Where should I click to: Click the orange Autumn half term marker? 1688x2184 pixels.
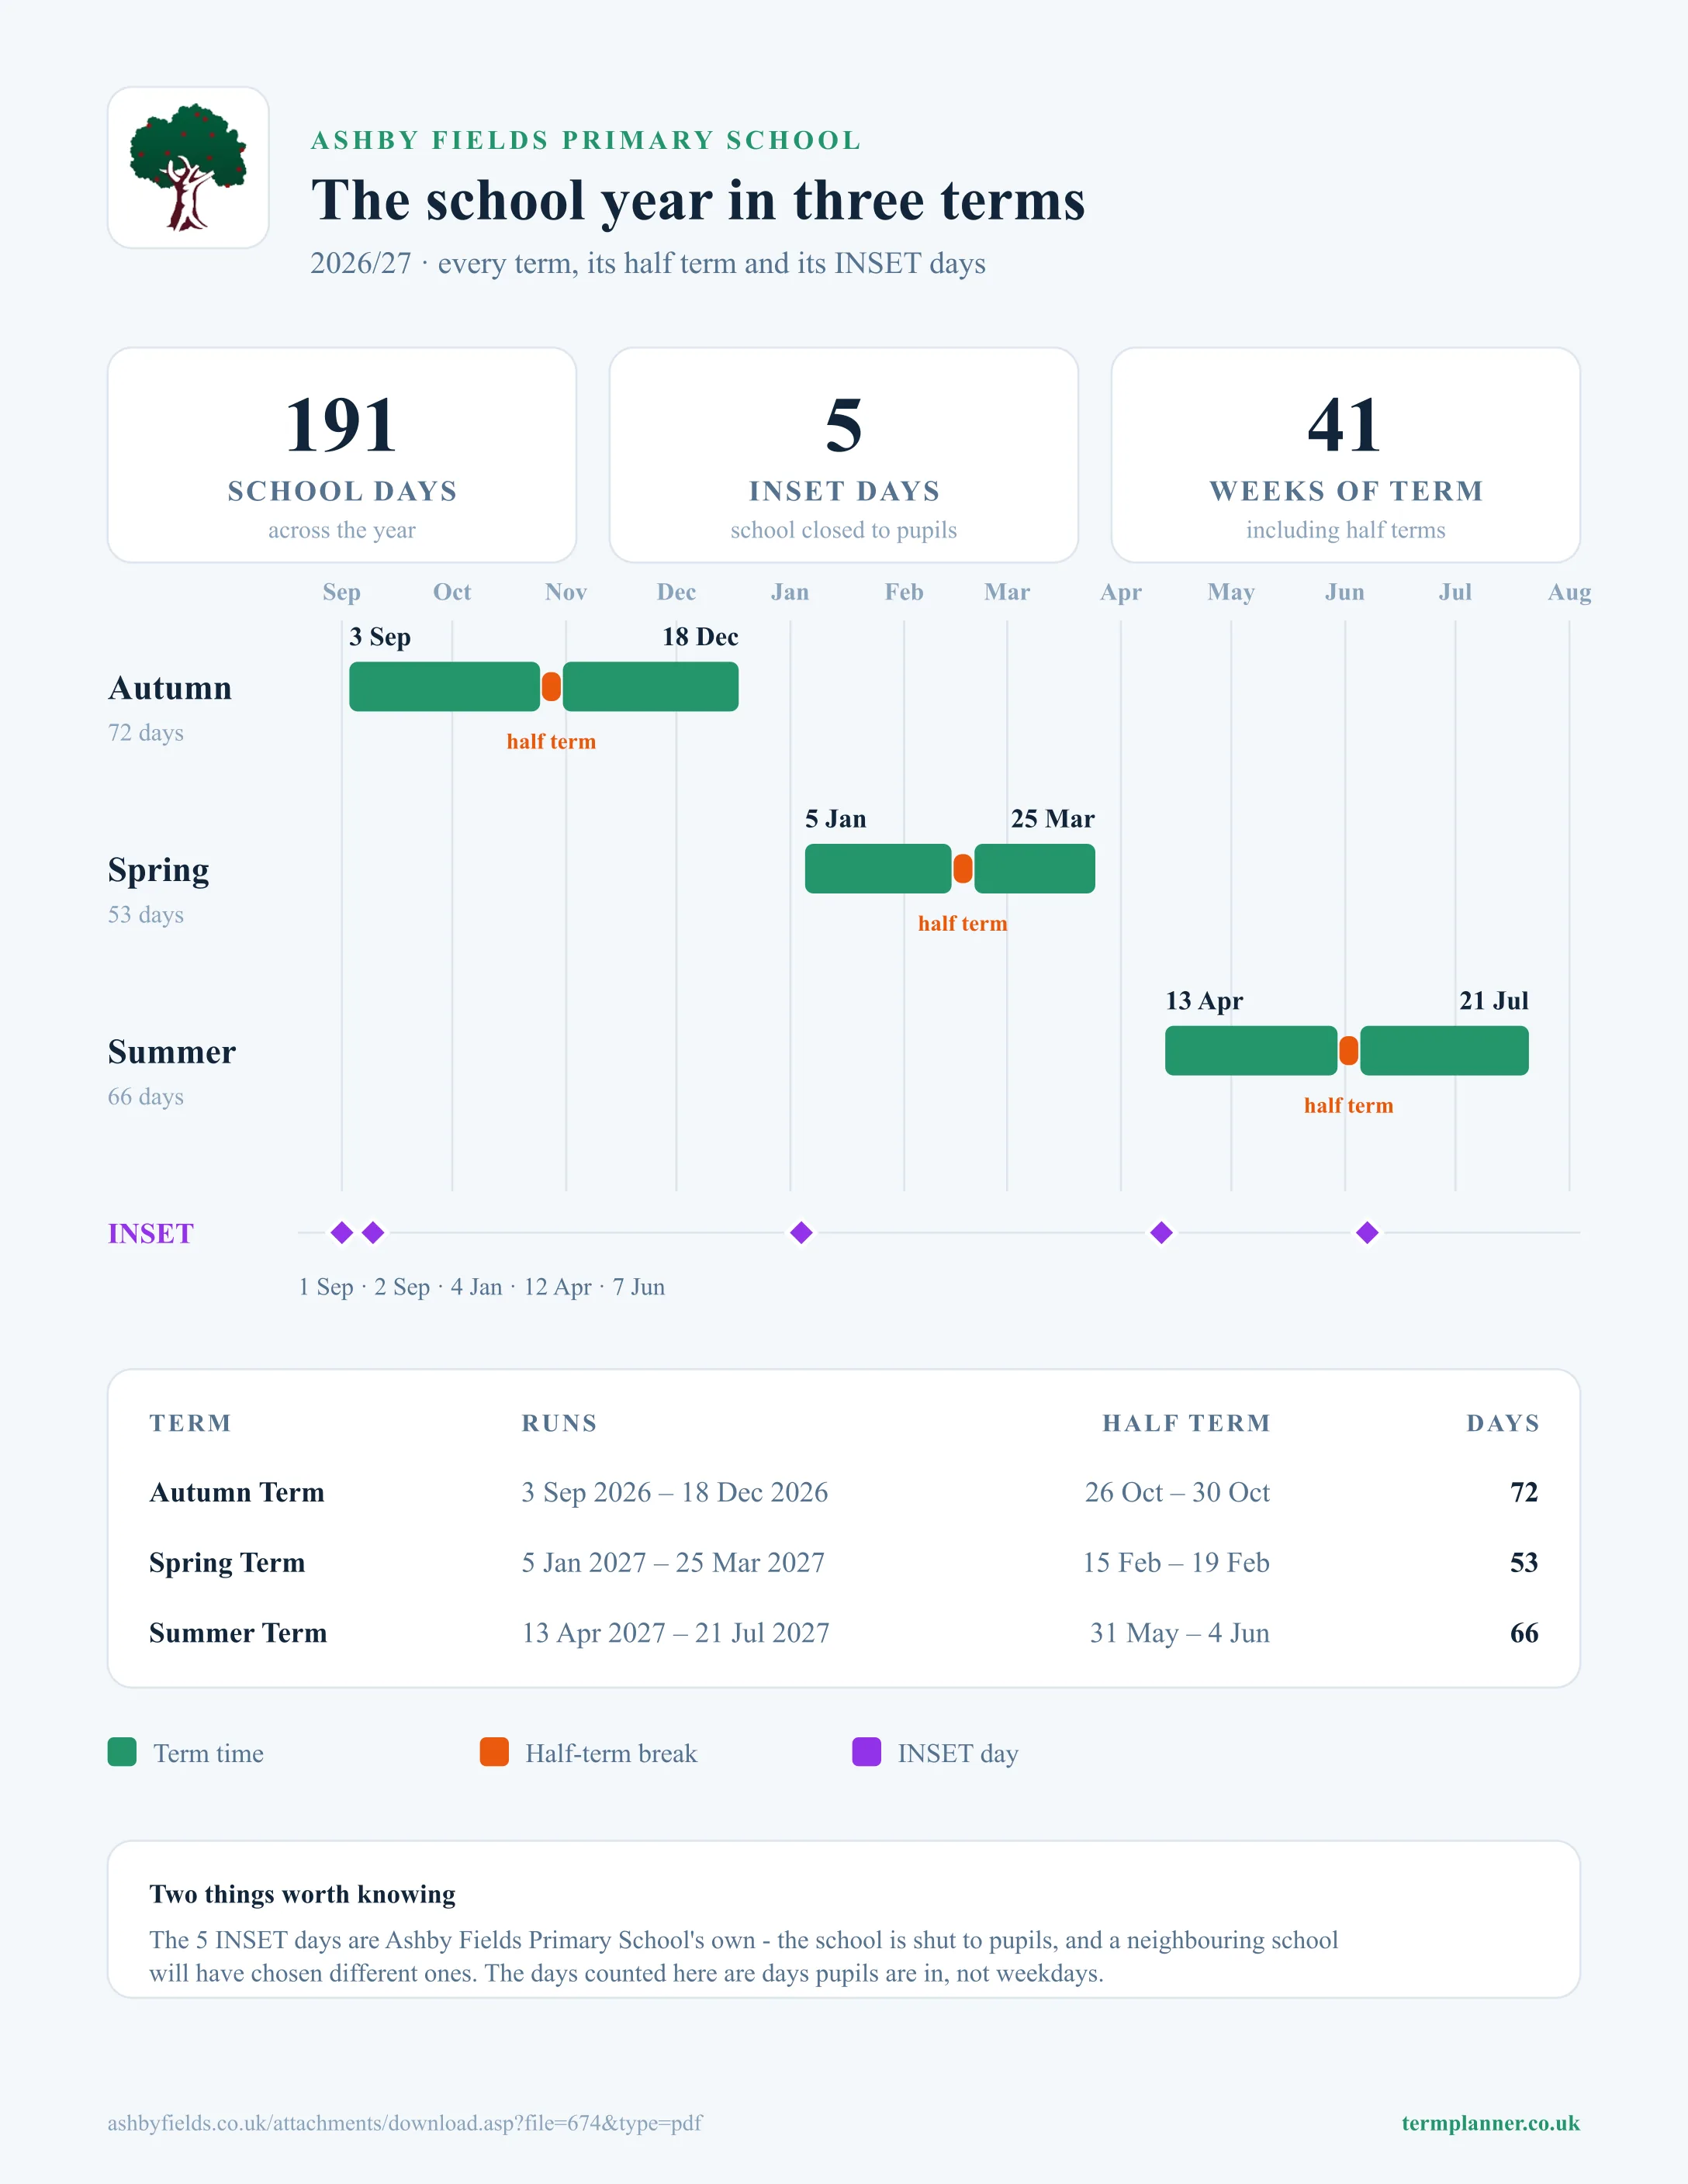pyautogui.click(x=551, y=687)
